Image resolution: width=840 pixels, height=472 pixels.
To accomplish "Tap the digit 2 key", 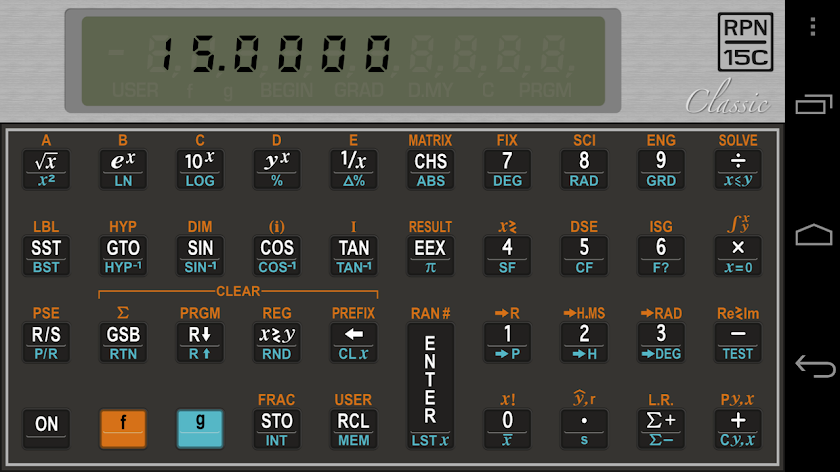I will click(584, 342).
